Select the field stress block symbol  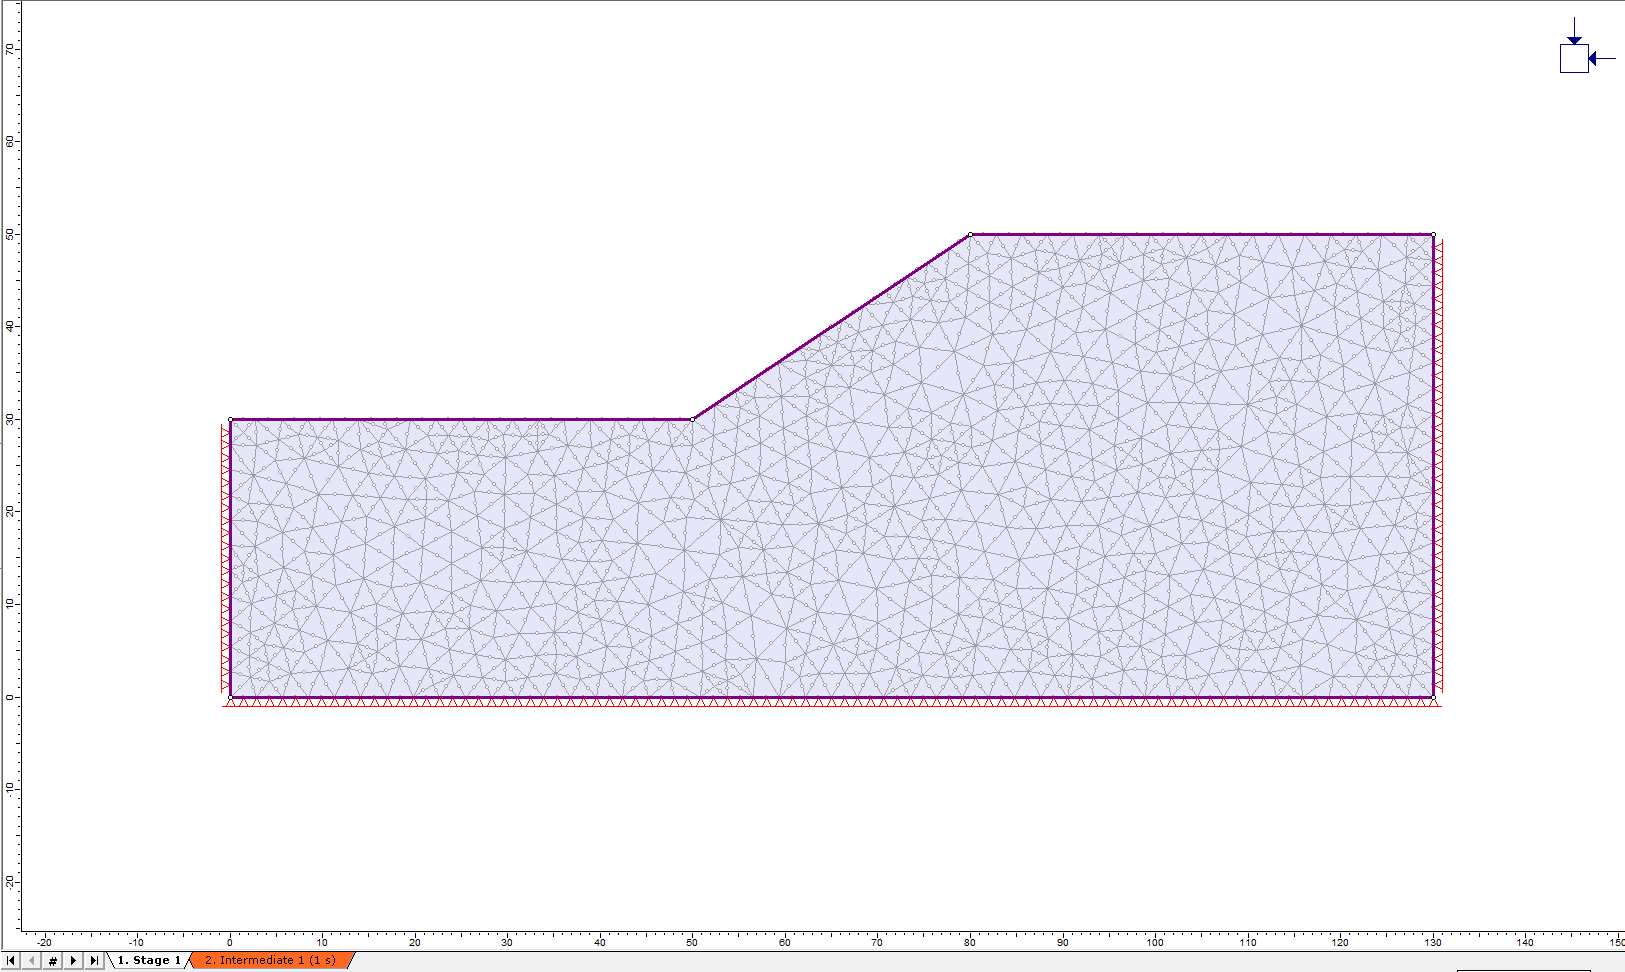(1575, 60)
